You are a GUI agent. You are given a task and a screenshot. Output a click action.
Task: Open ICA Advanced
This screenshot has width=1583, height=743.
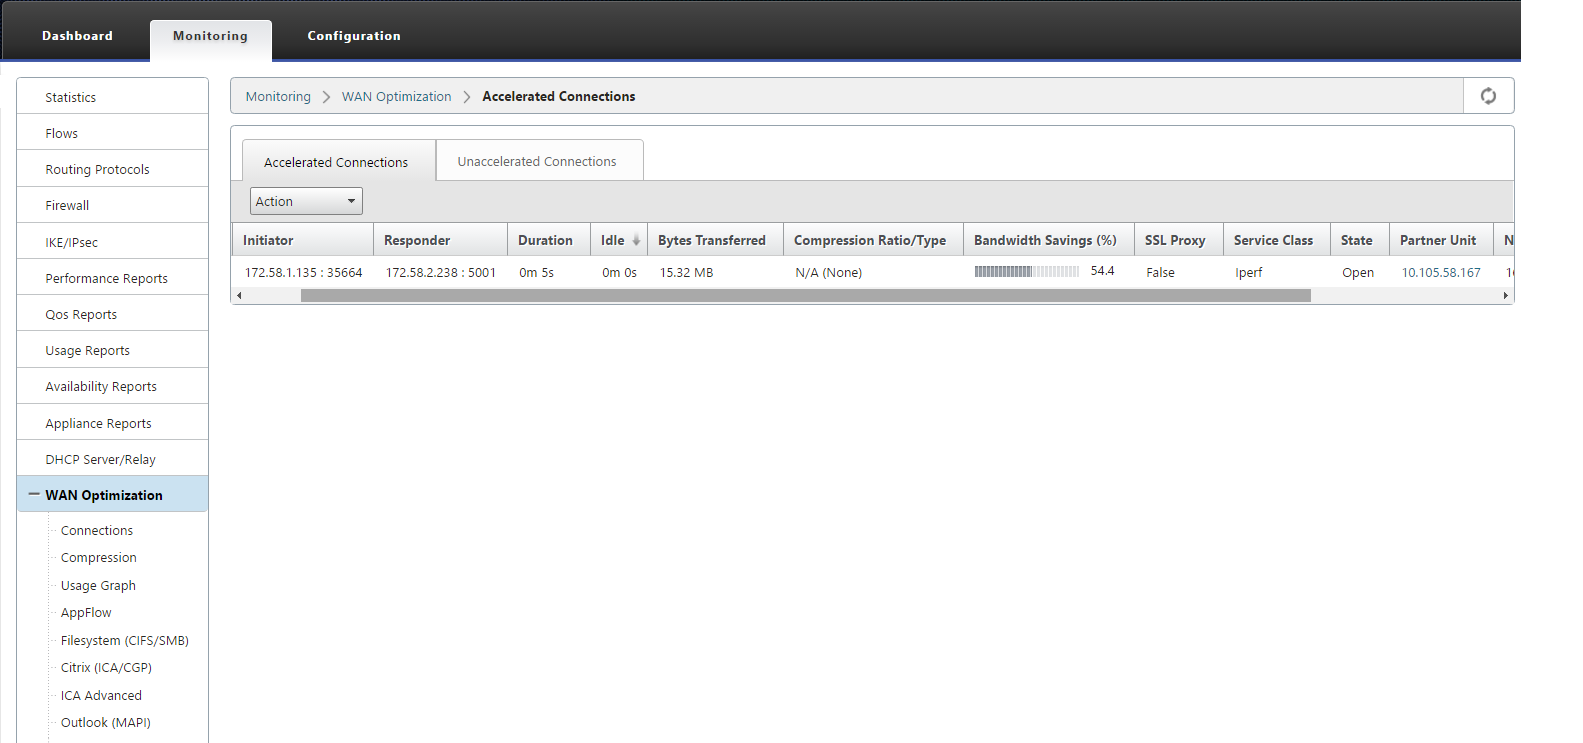pos(101,695)
